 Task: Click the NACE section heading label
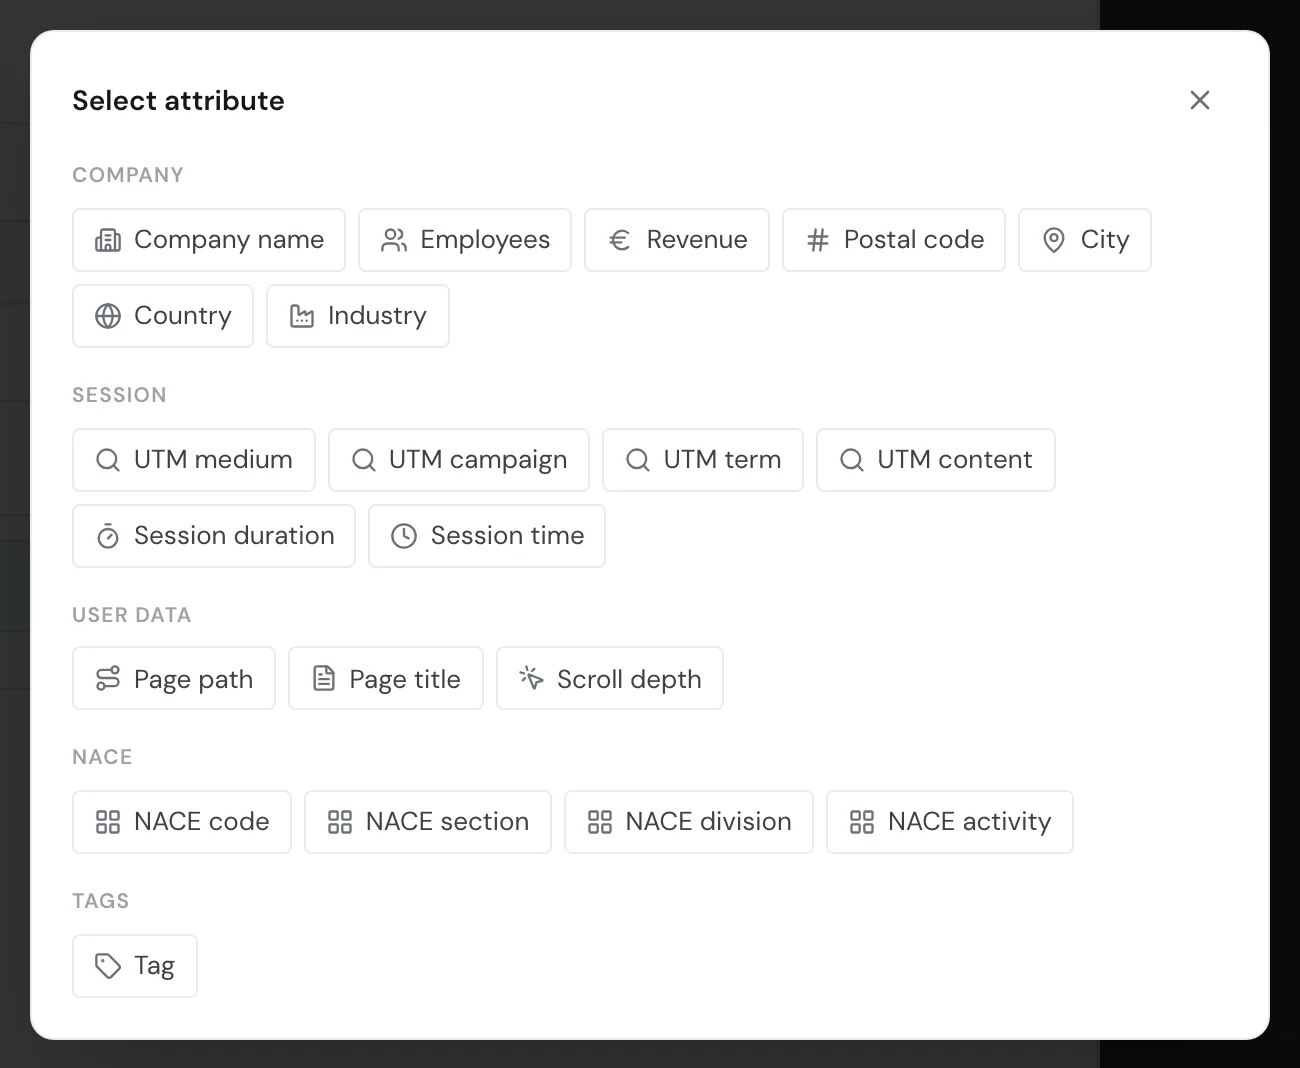click(x=102, y=757)
